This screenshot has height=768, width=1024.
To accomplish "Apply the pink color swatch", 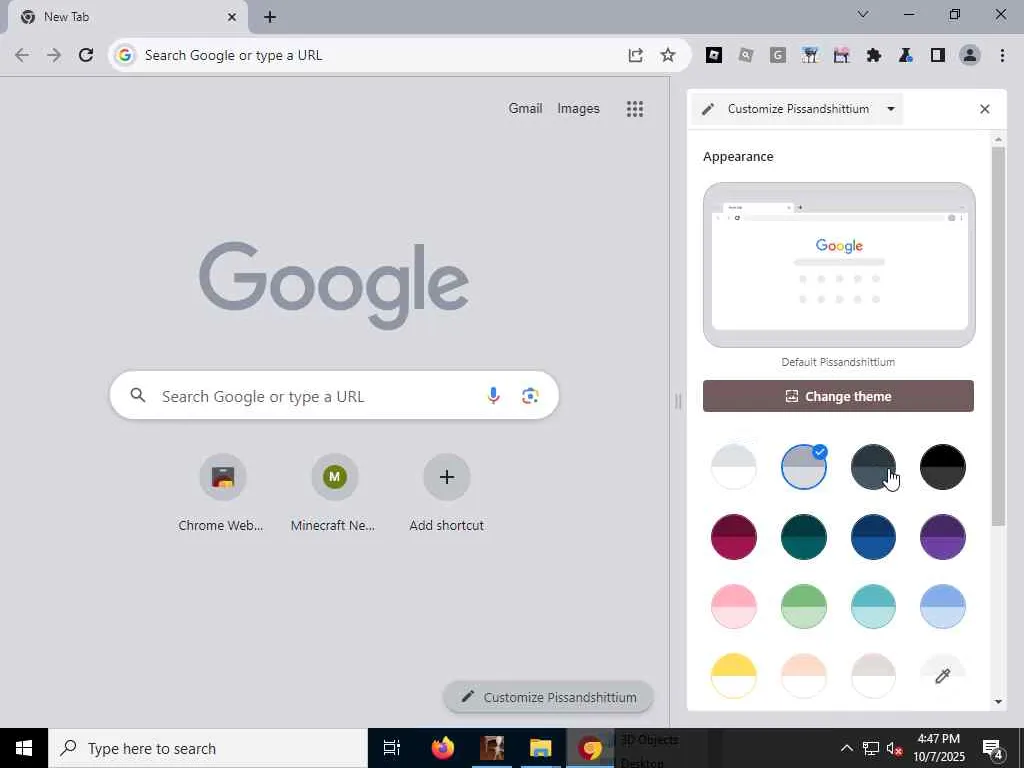I will [x=733, y=607].
